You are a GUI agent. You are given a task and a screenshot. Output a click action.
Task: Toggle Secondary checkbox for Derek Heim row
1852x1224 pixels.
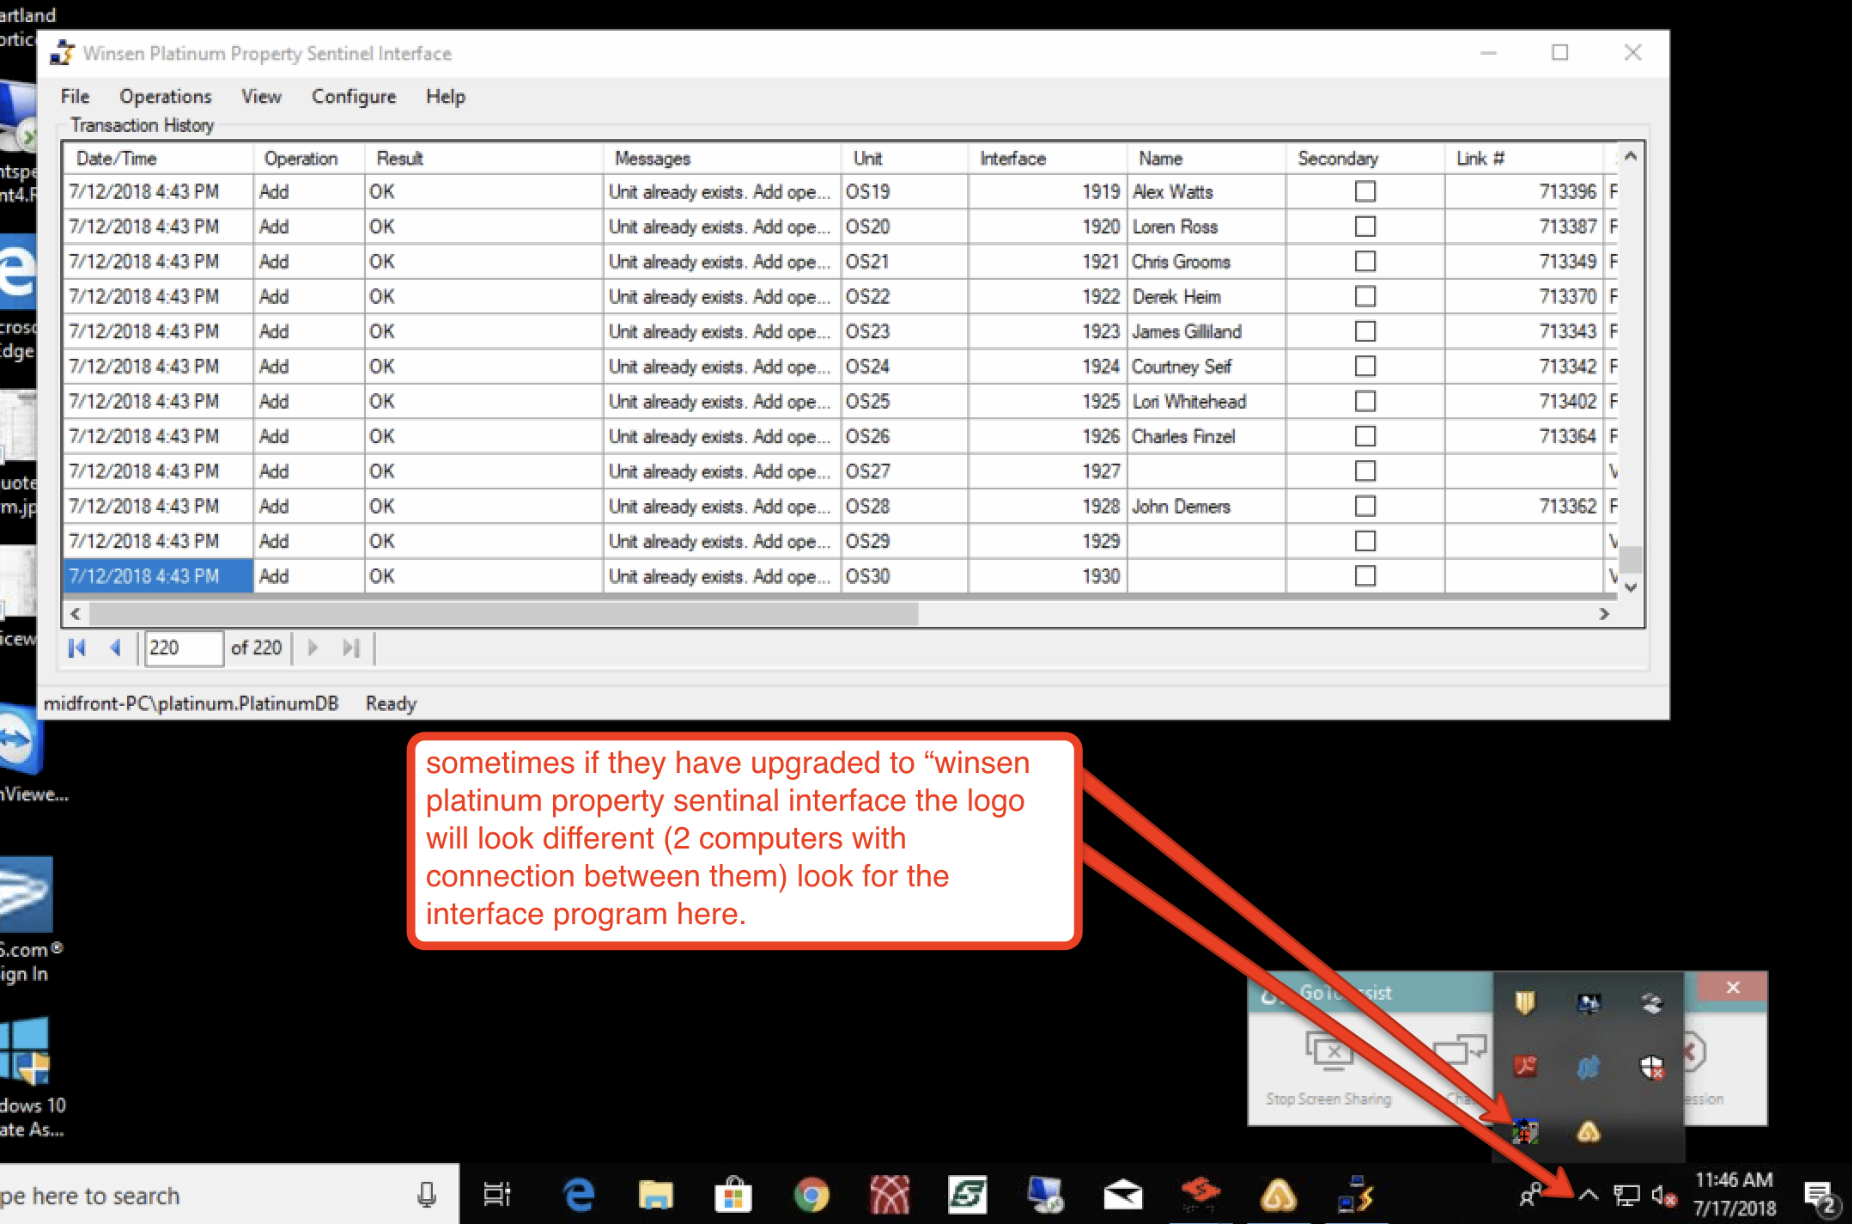pos(1365,296)
